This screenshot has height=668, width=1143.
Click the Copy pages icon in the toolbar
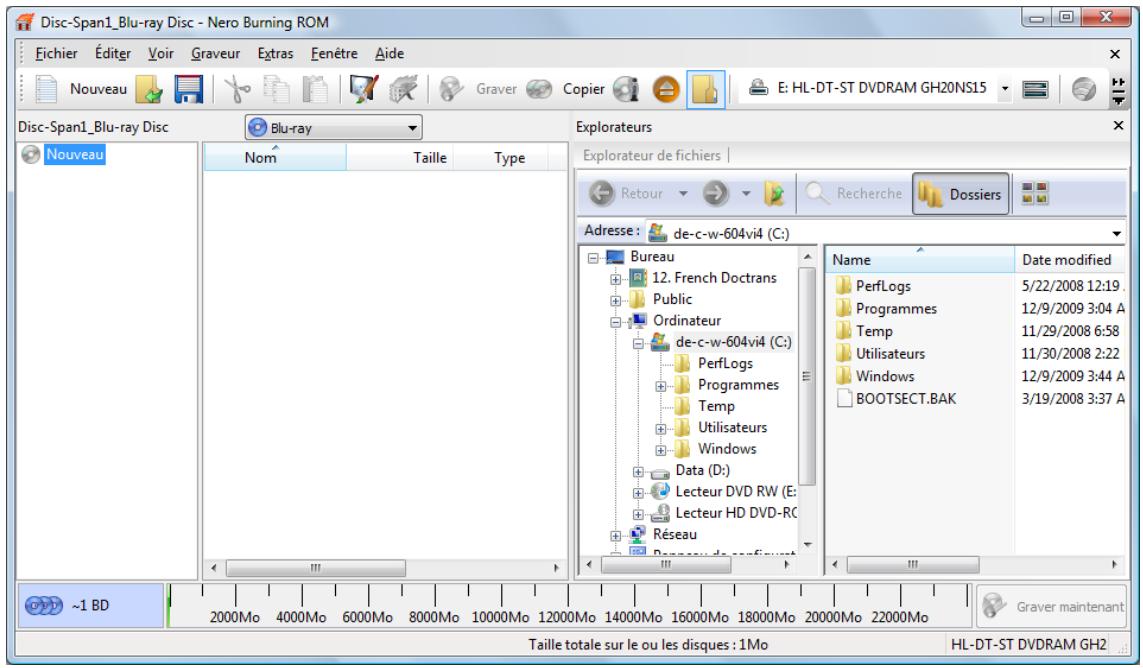(276, 89)
